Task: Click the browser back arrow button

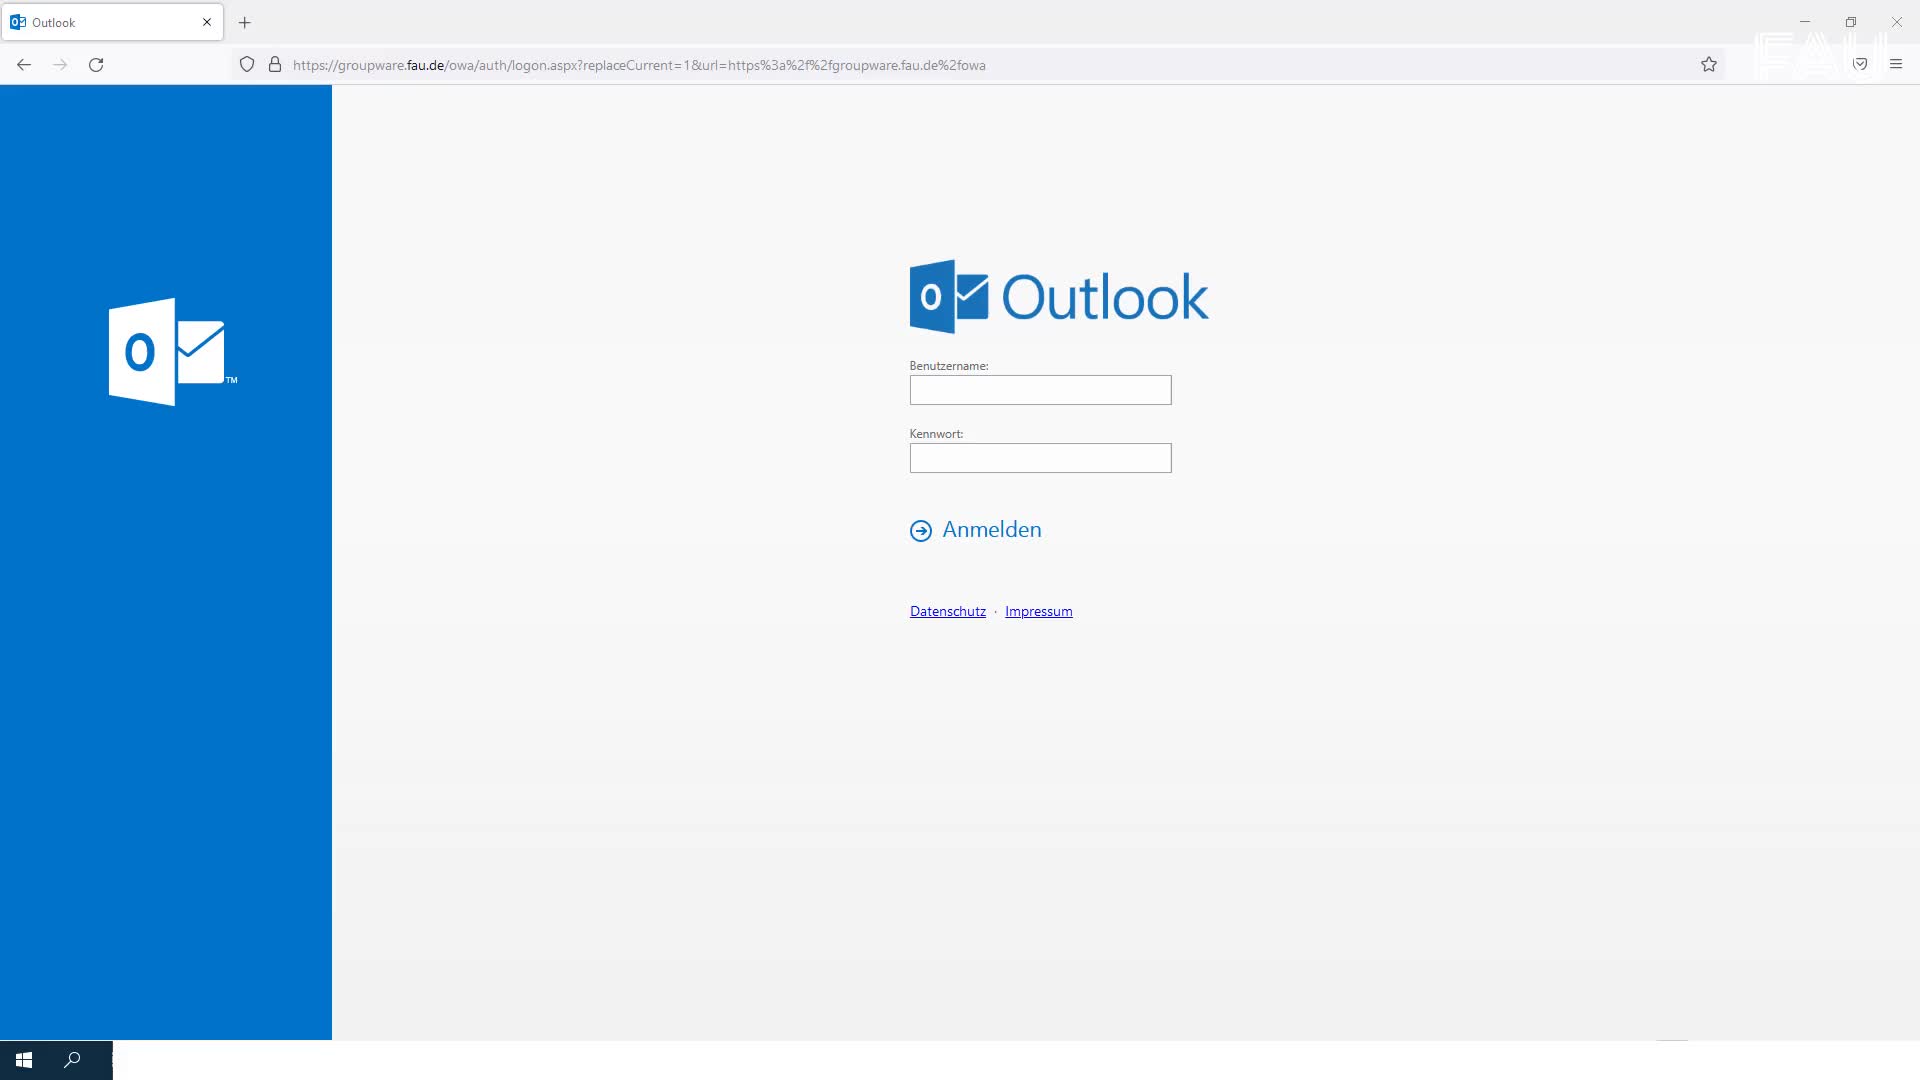Action: pyautogui.click(x=24, y=65)
